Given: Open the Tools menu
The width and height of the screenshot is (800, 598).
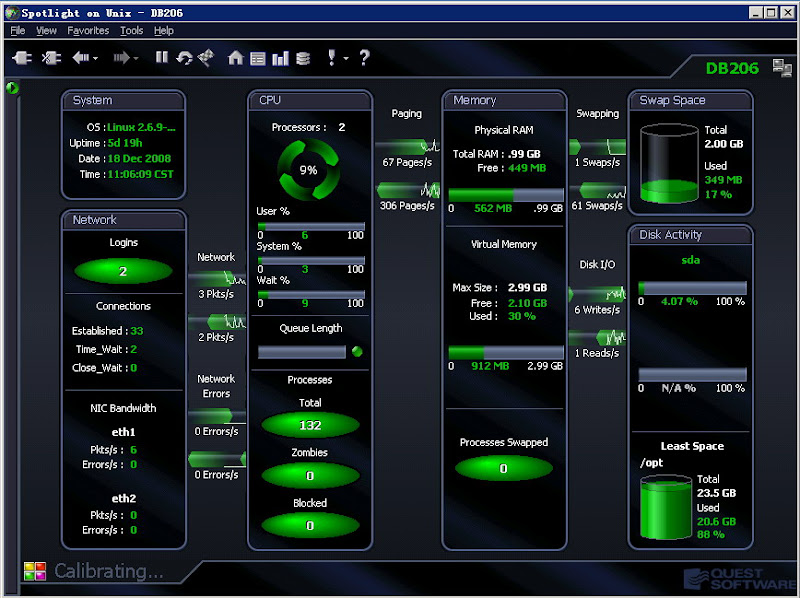Looking at the screenshot, I should tap(132, 31).
